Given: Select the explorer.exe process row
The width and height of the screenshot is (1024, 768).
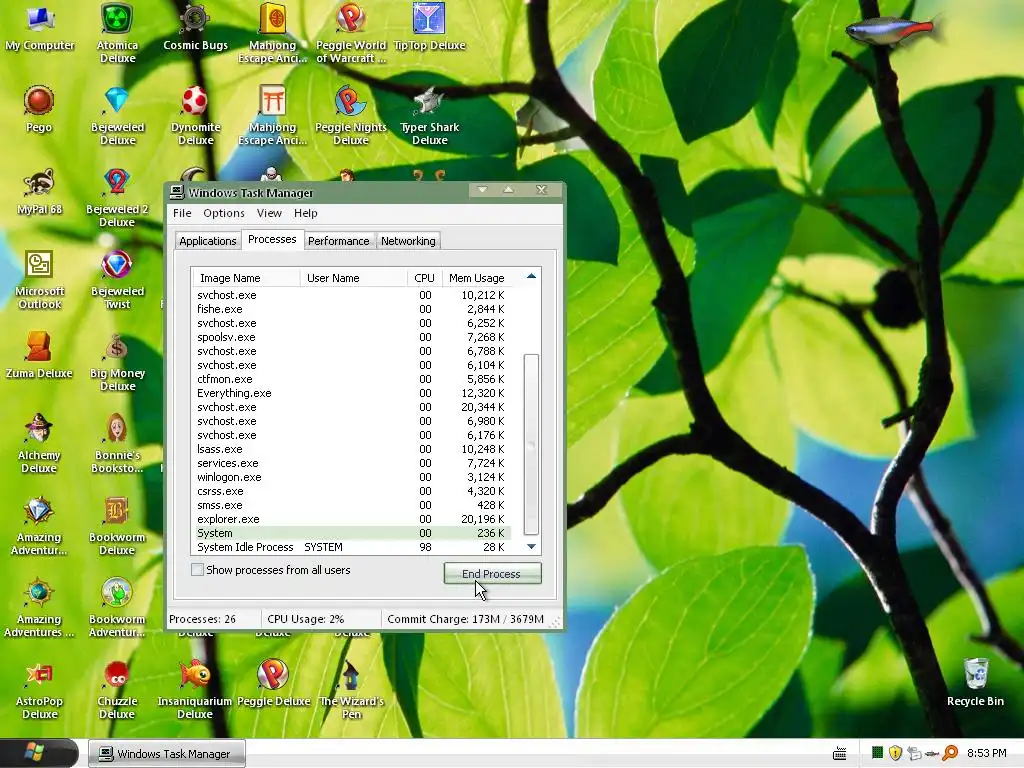Looking at the screenshot, I should [353, 519].
